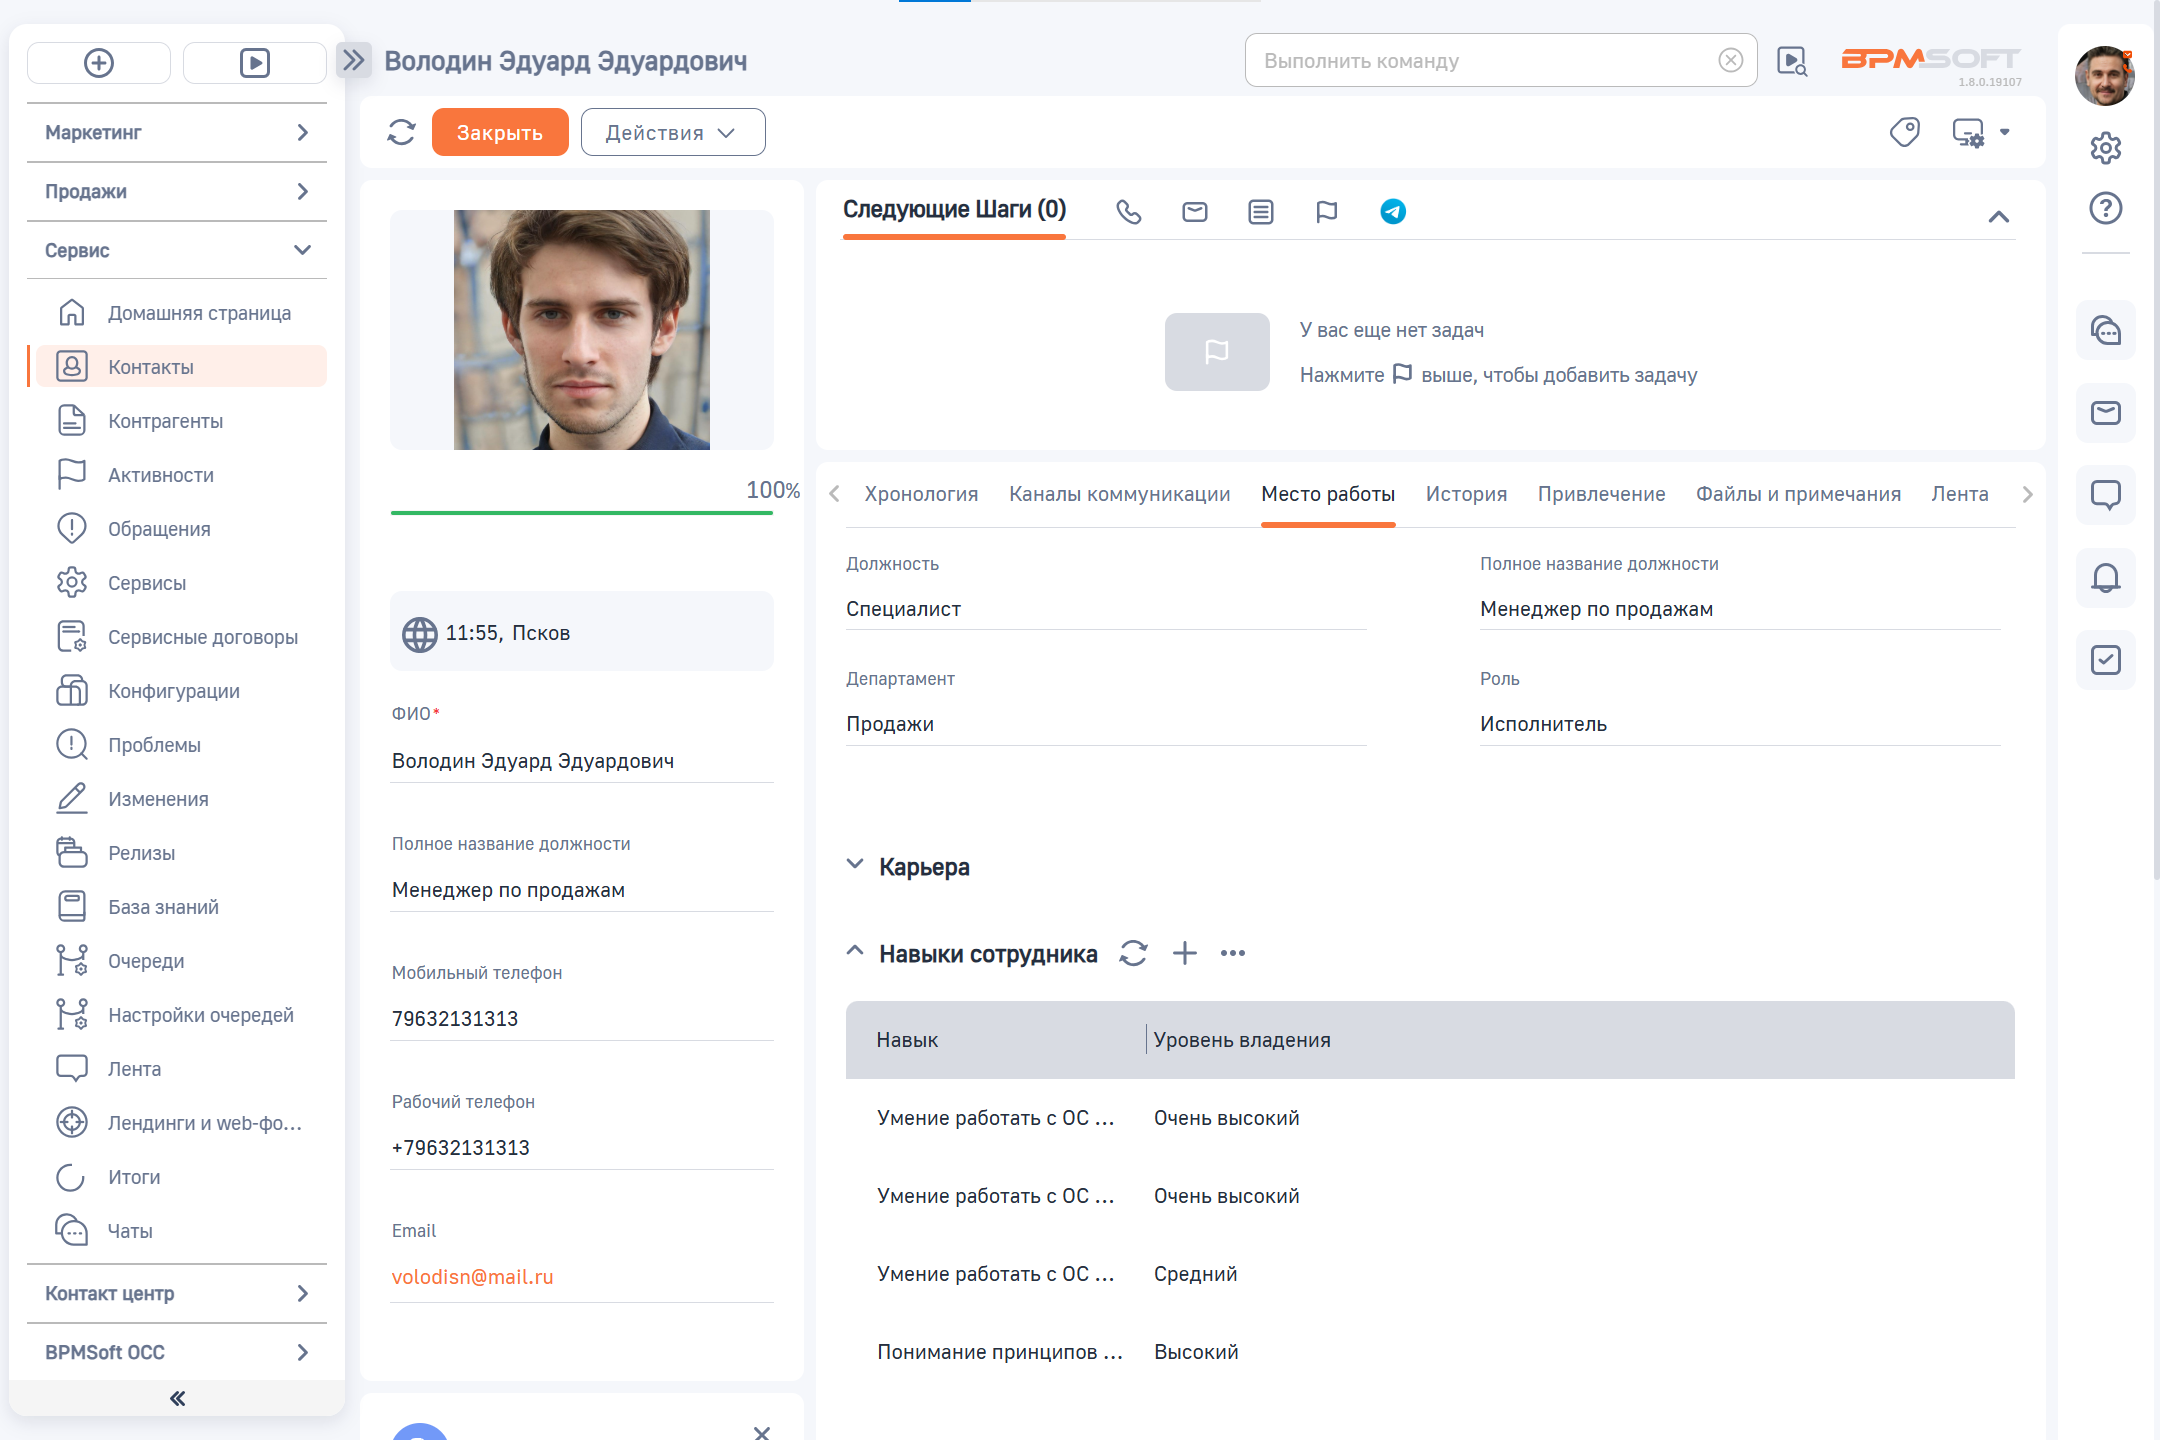Click the refresh icon beside Закрыть
The width and height of the screenshot is (2160, 1440).
401,132
